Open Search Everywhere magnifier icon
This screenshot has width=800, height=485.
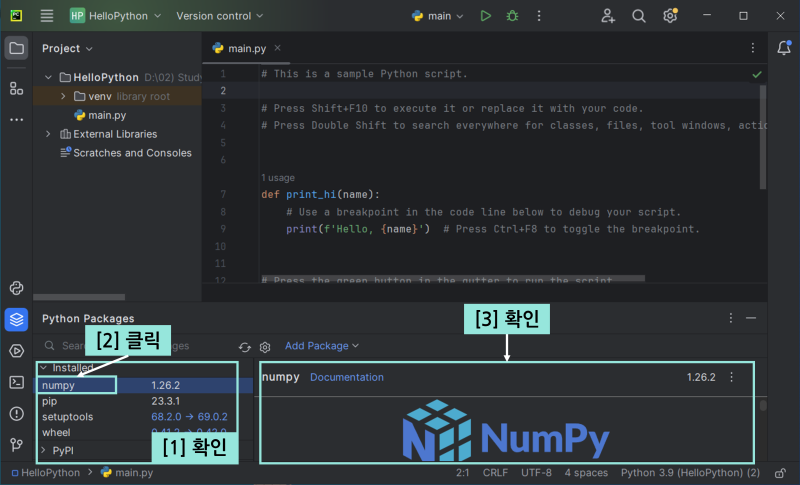click(x=639, y=16)
